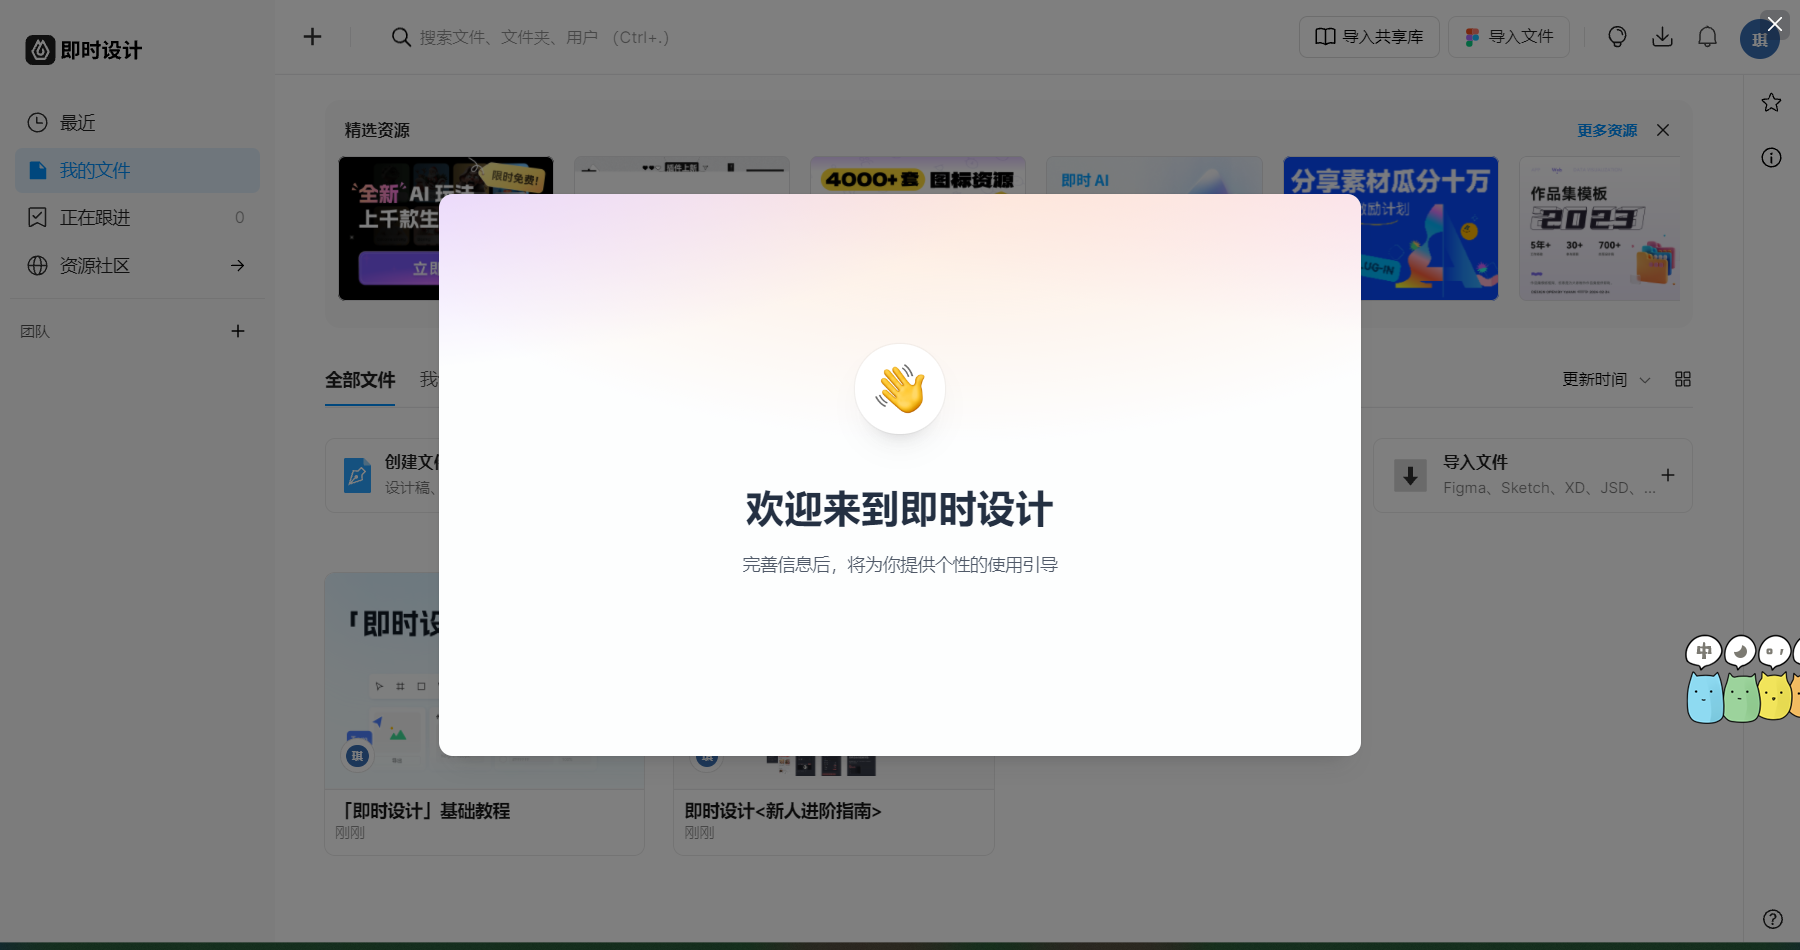Open 最近 in the sidebar
Screen dimensions: 1800x950
pyautogui.click(x=137, y=123)
